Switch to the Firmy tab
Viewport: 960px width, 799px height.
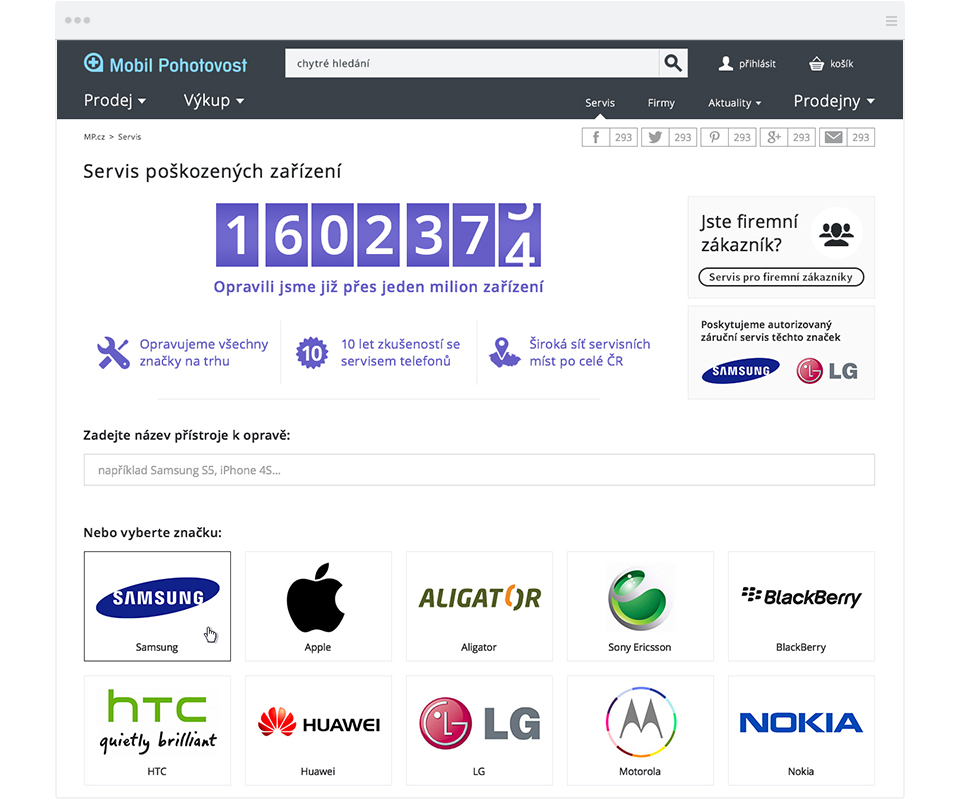661,103
